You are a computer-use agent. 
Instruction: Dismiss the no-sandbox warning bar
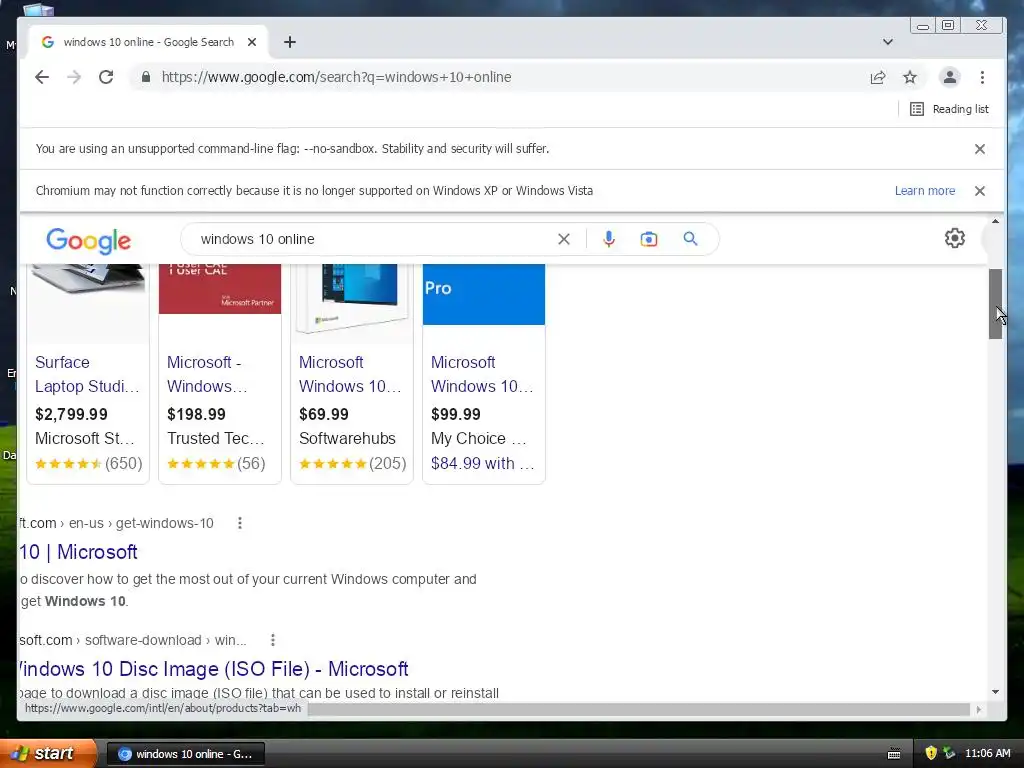pyautogui.click(x=980, y=149)
